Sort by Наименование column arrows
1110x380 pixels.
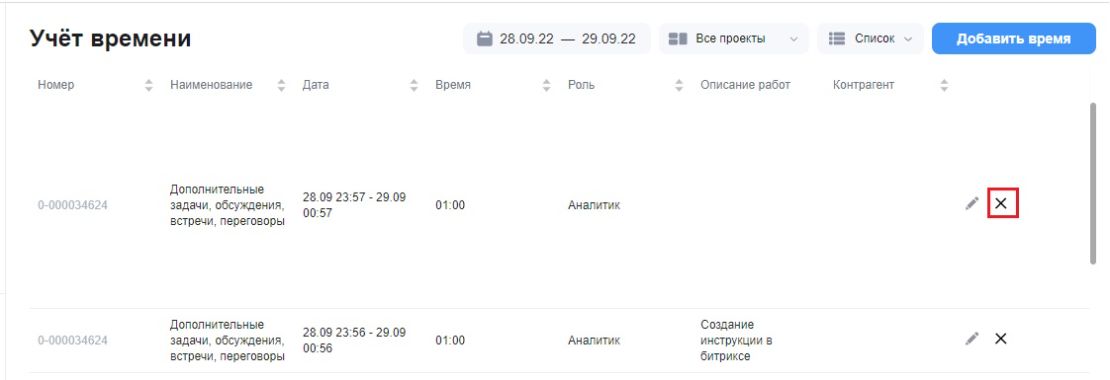(x=281, y=86)
